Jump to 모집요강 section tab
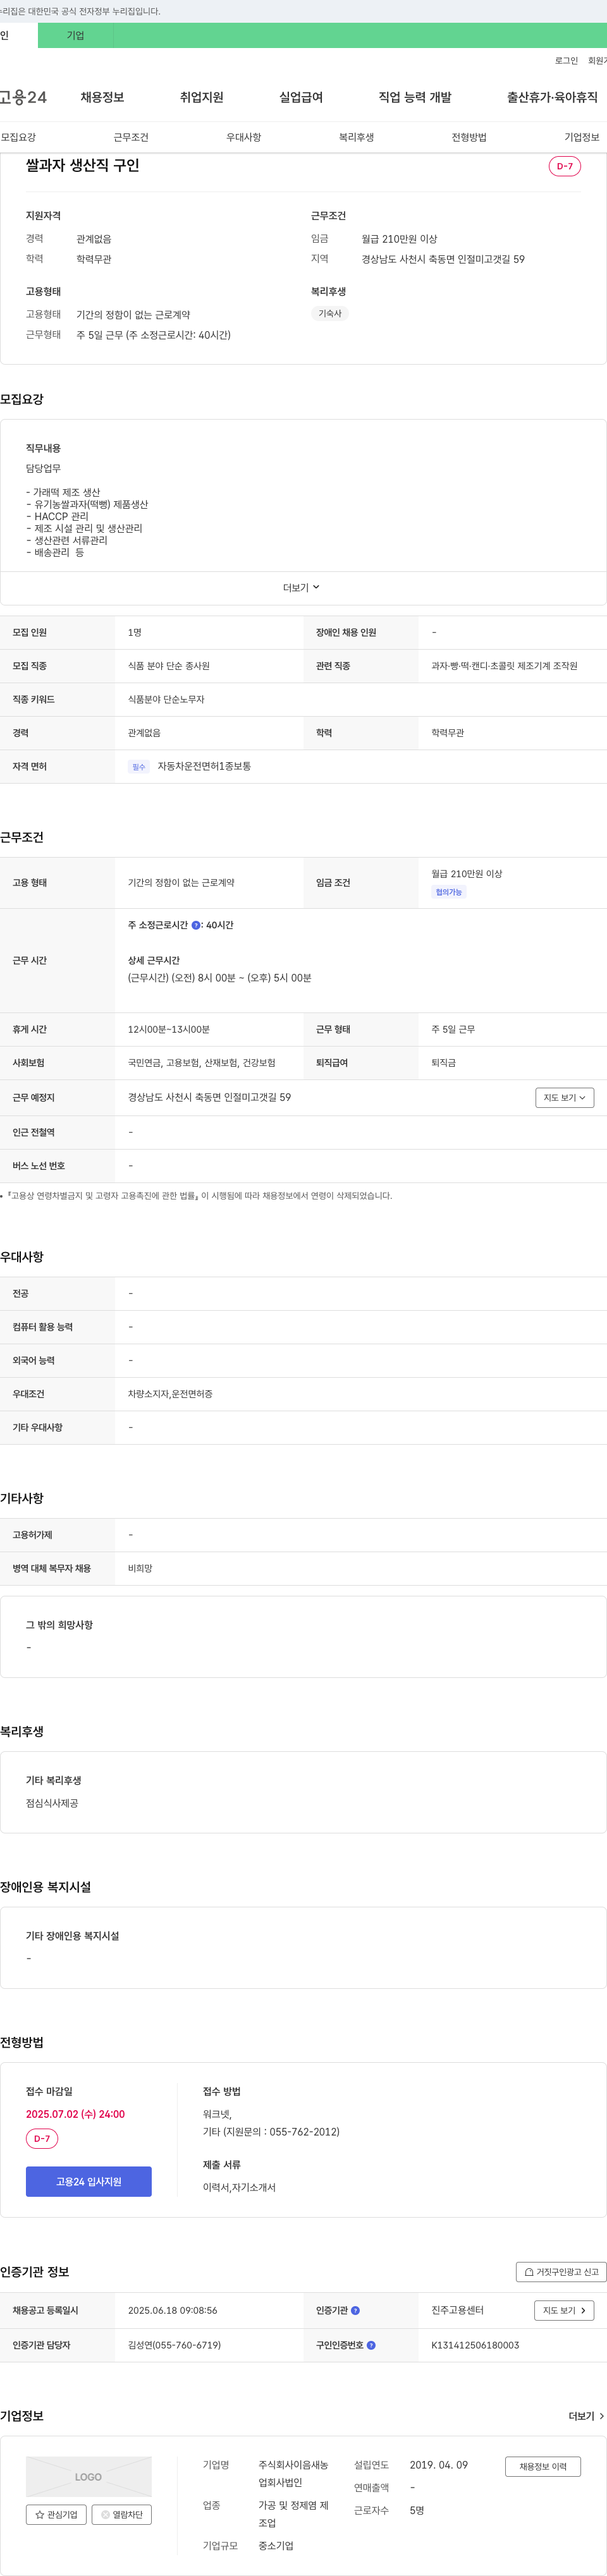The image size is (607, 2576). (x=18, y=137)
